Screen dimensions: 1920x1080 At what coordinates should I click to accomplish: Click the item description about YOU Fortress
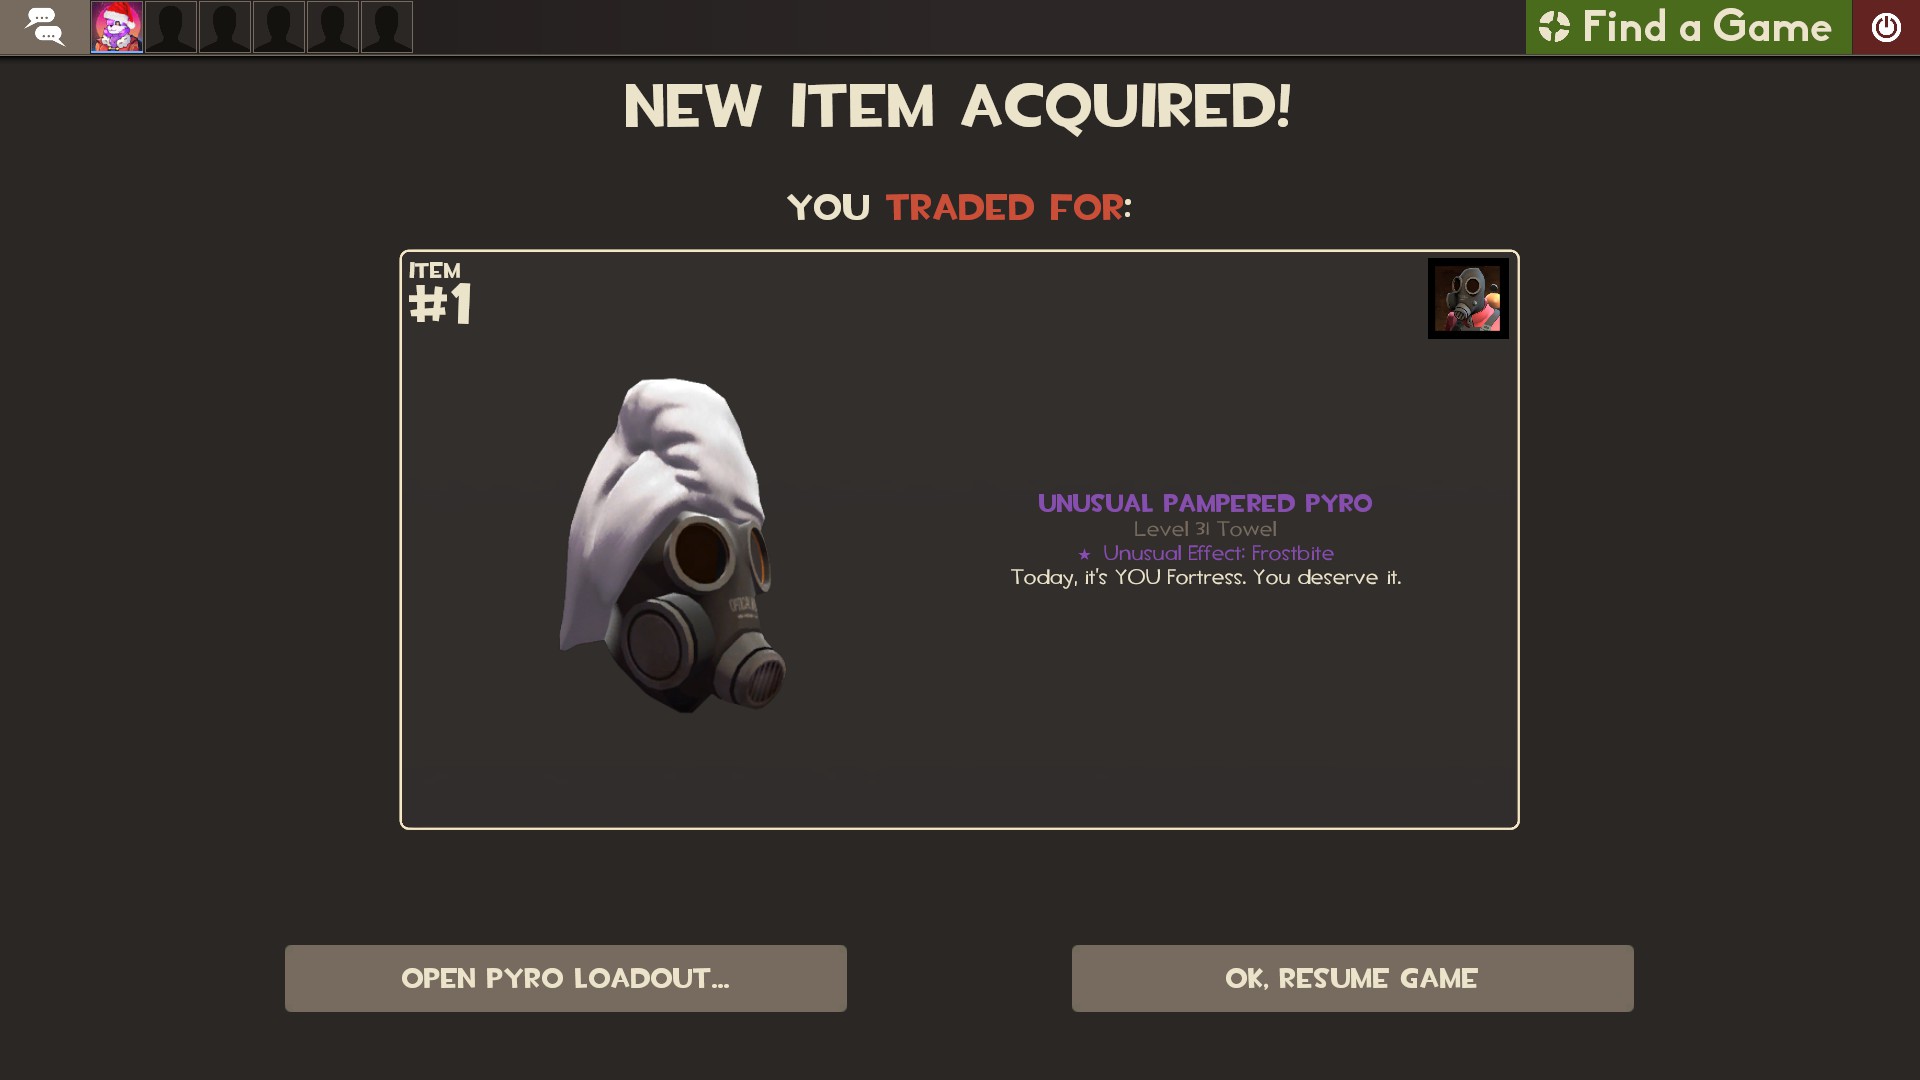1206,577
